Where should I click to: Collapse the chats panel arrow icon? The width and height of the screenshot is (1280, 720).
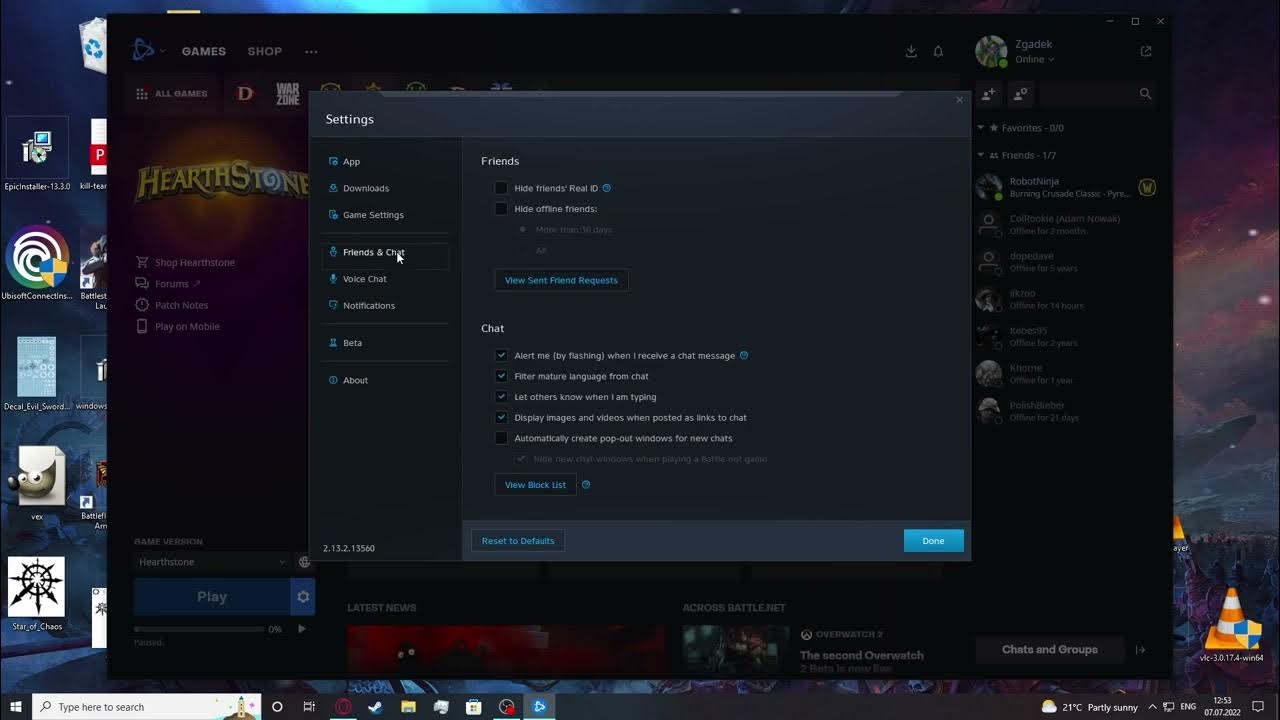(1140, 650)
